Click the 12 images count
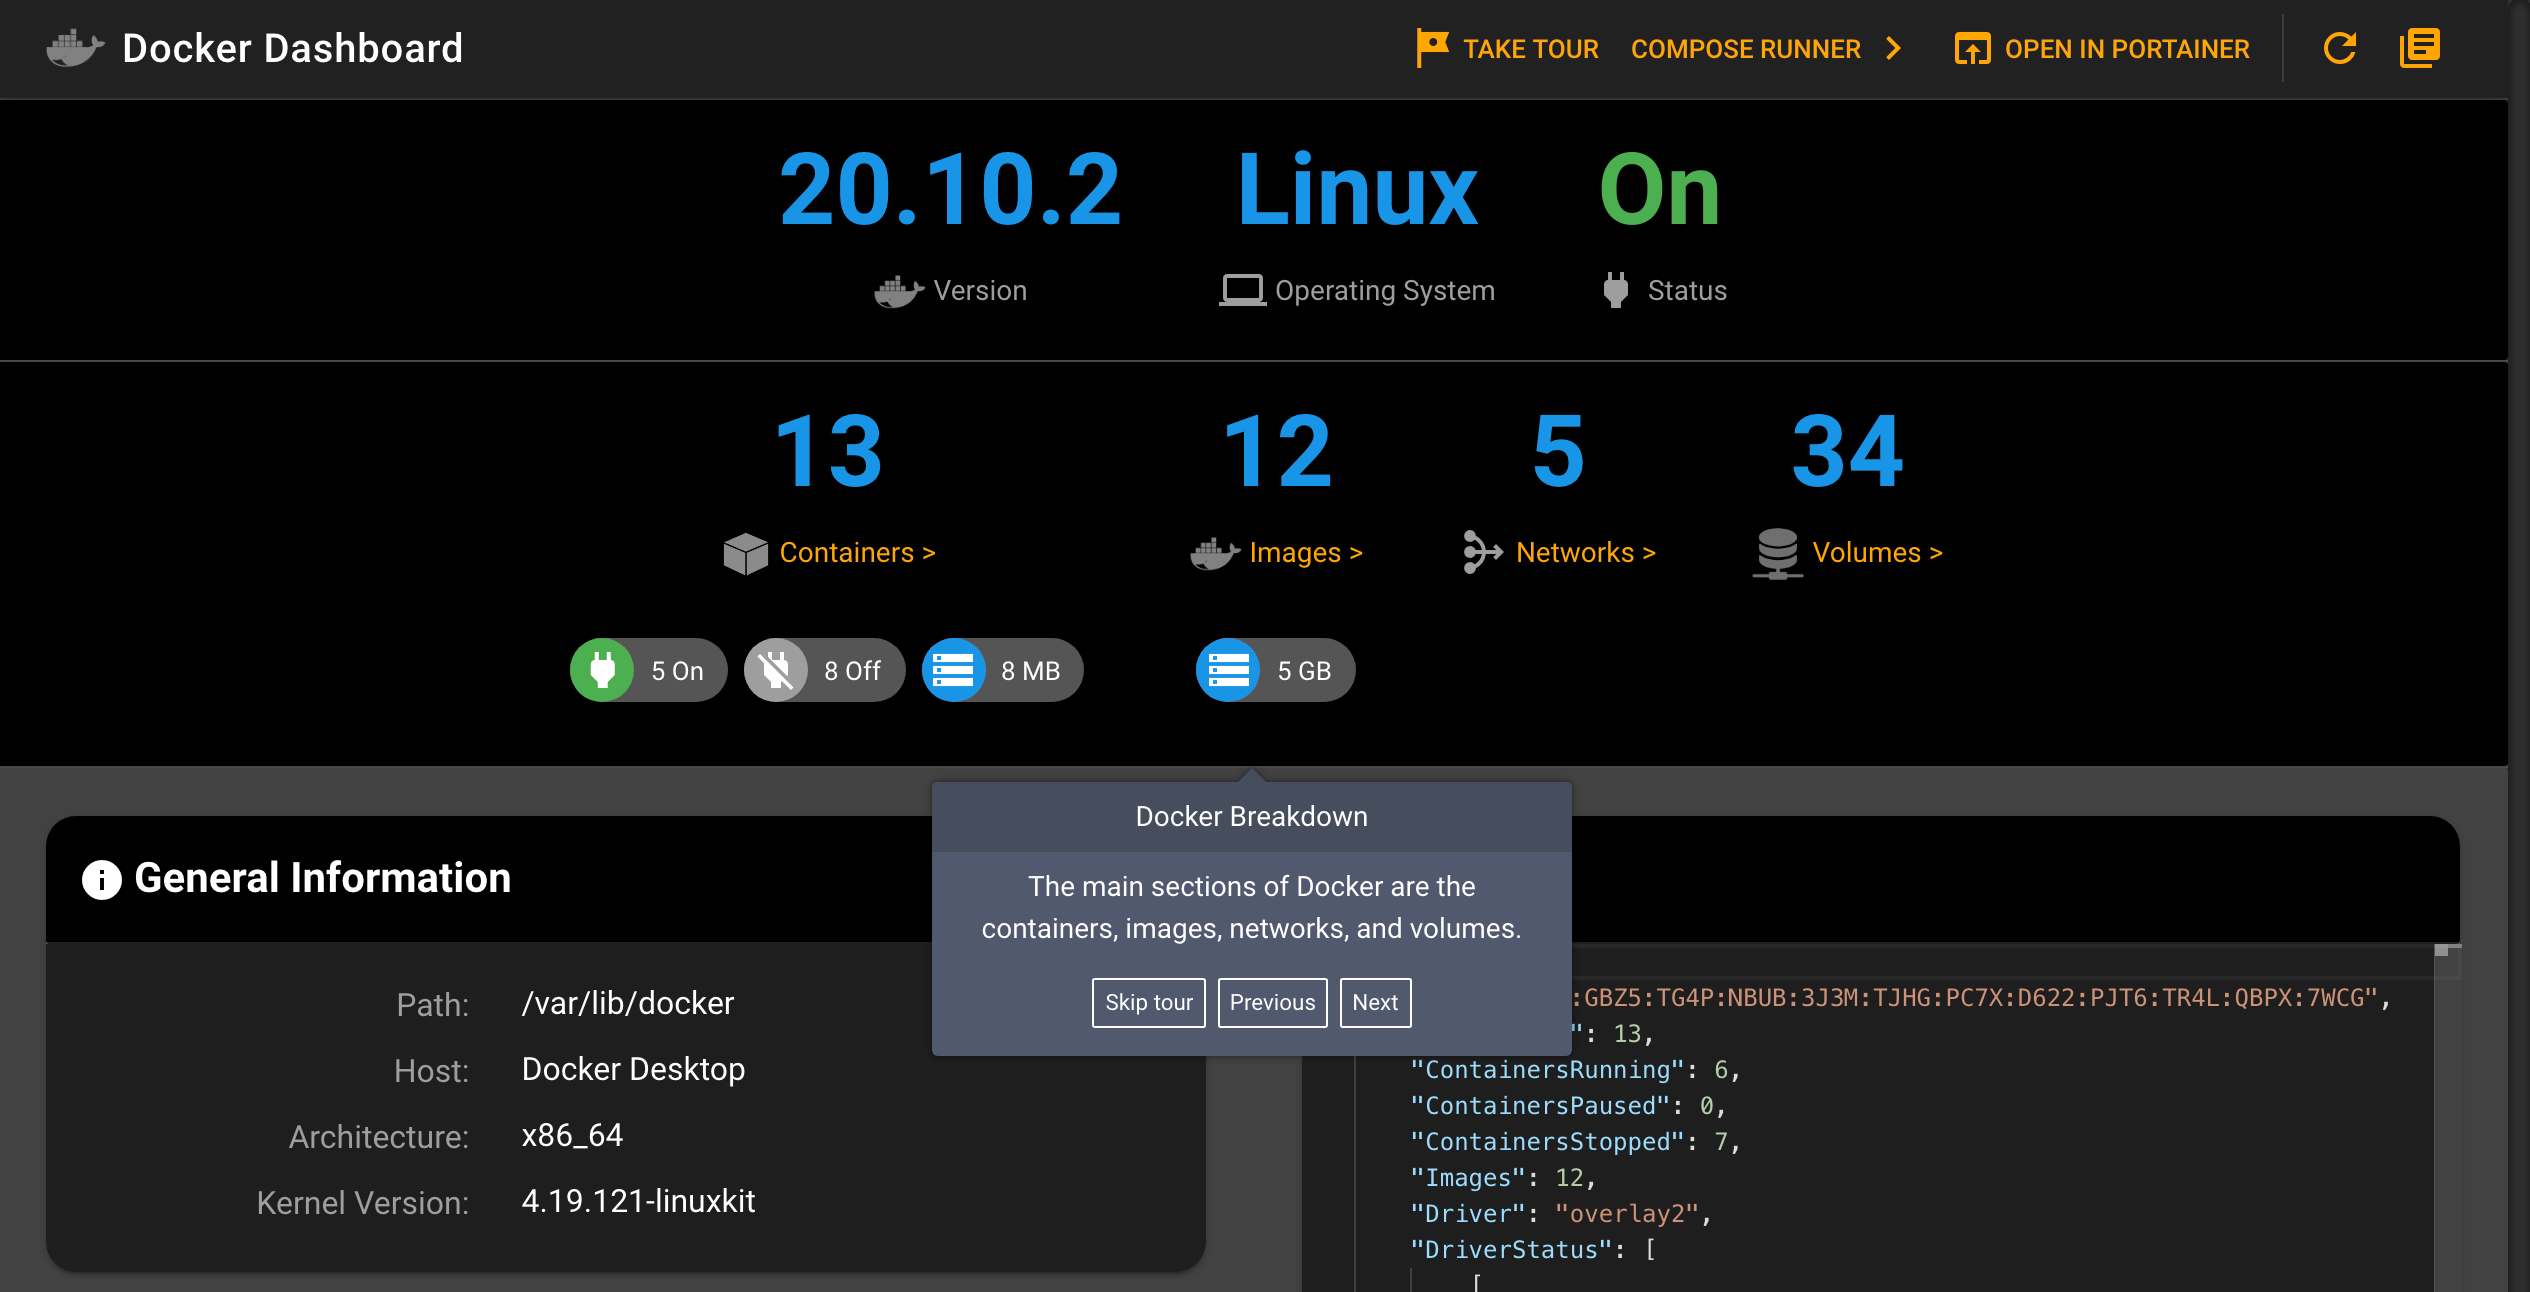The height and width of the screenshot is (1292, 2530). 1277,452
